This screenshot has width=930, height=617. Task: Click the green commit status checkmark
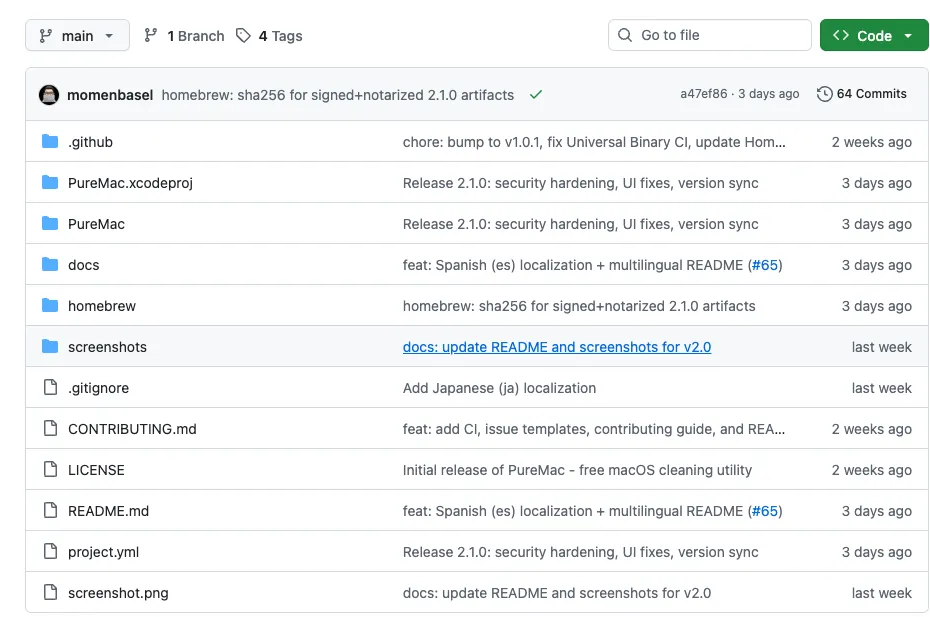(536, 95)
